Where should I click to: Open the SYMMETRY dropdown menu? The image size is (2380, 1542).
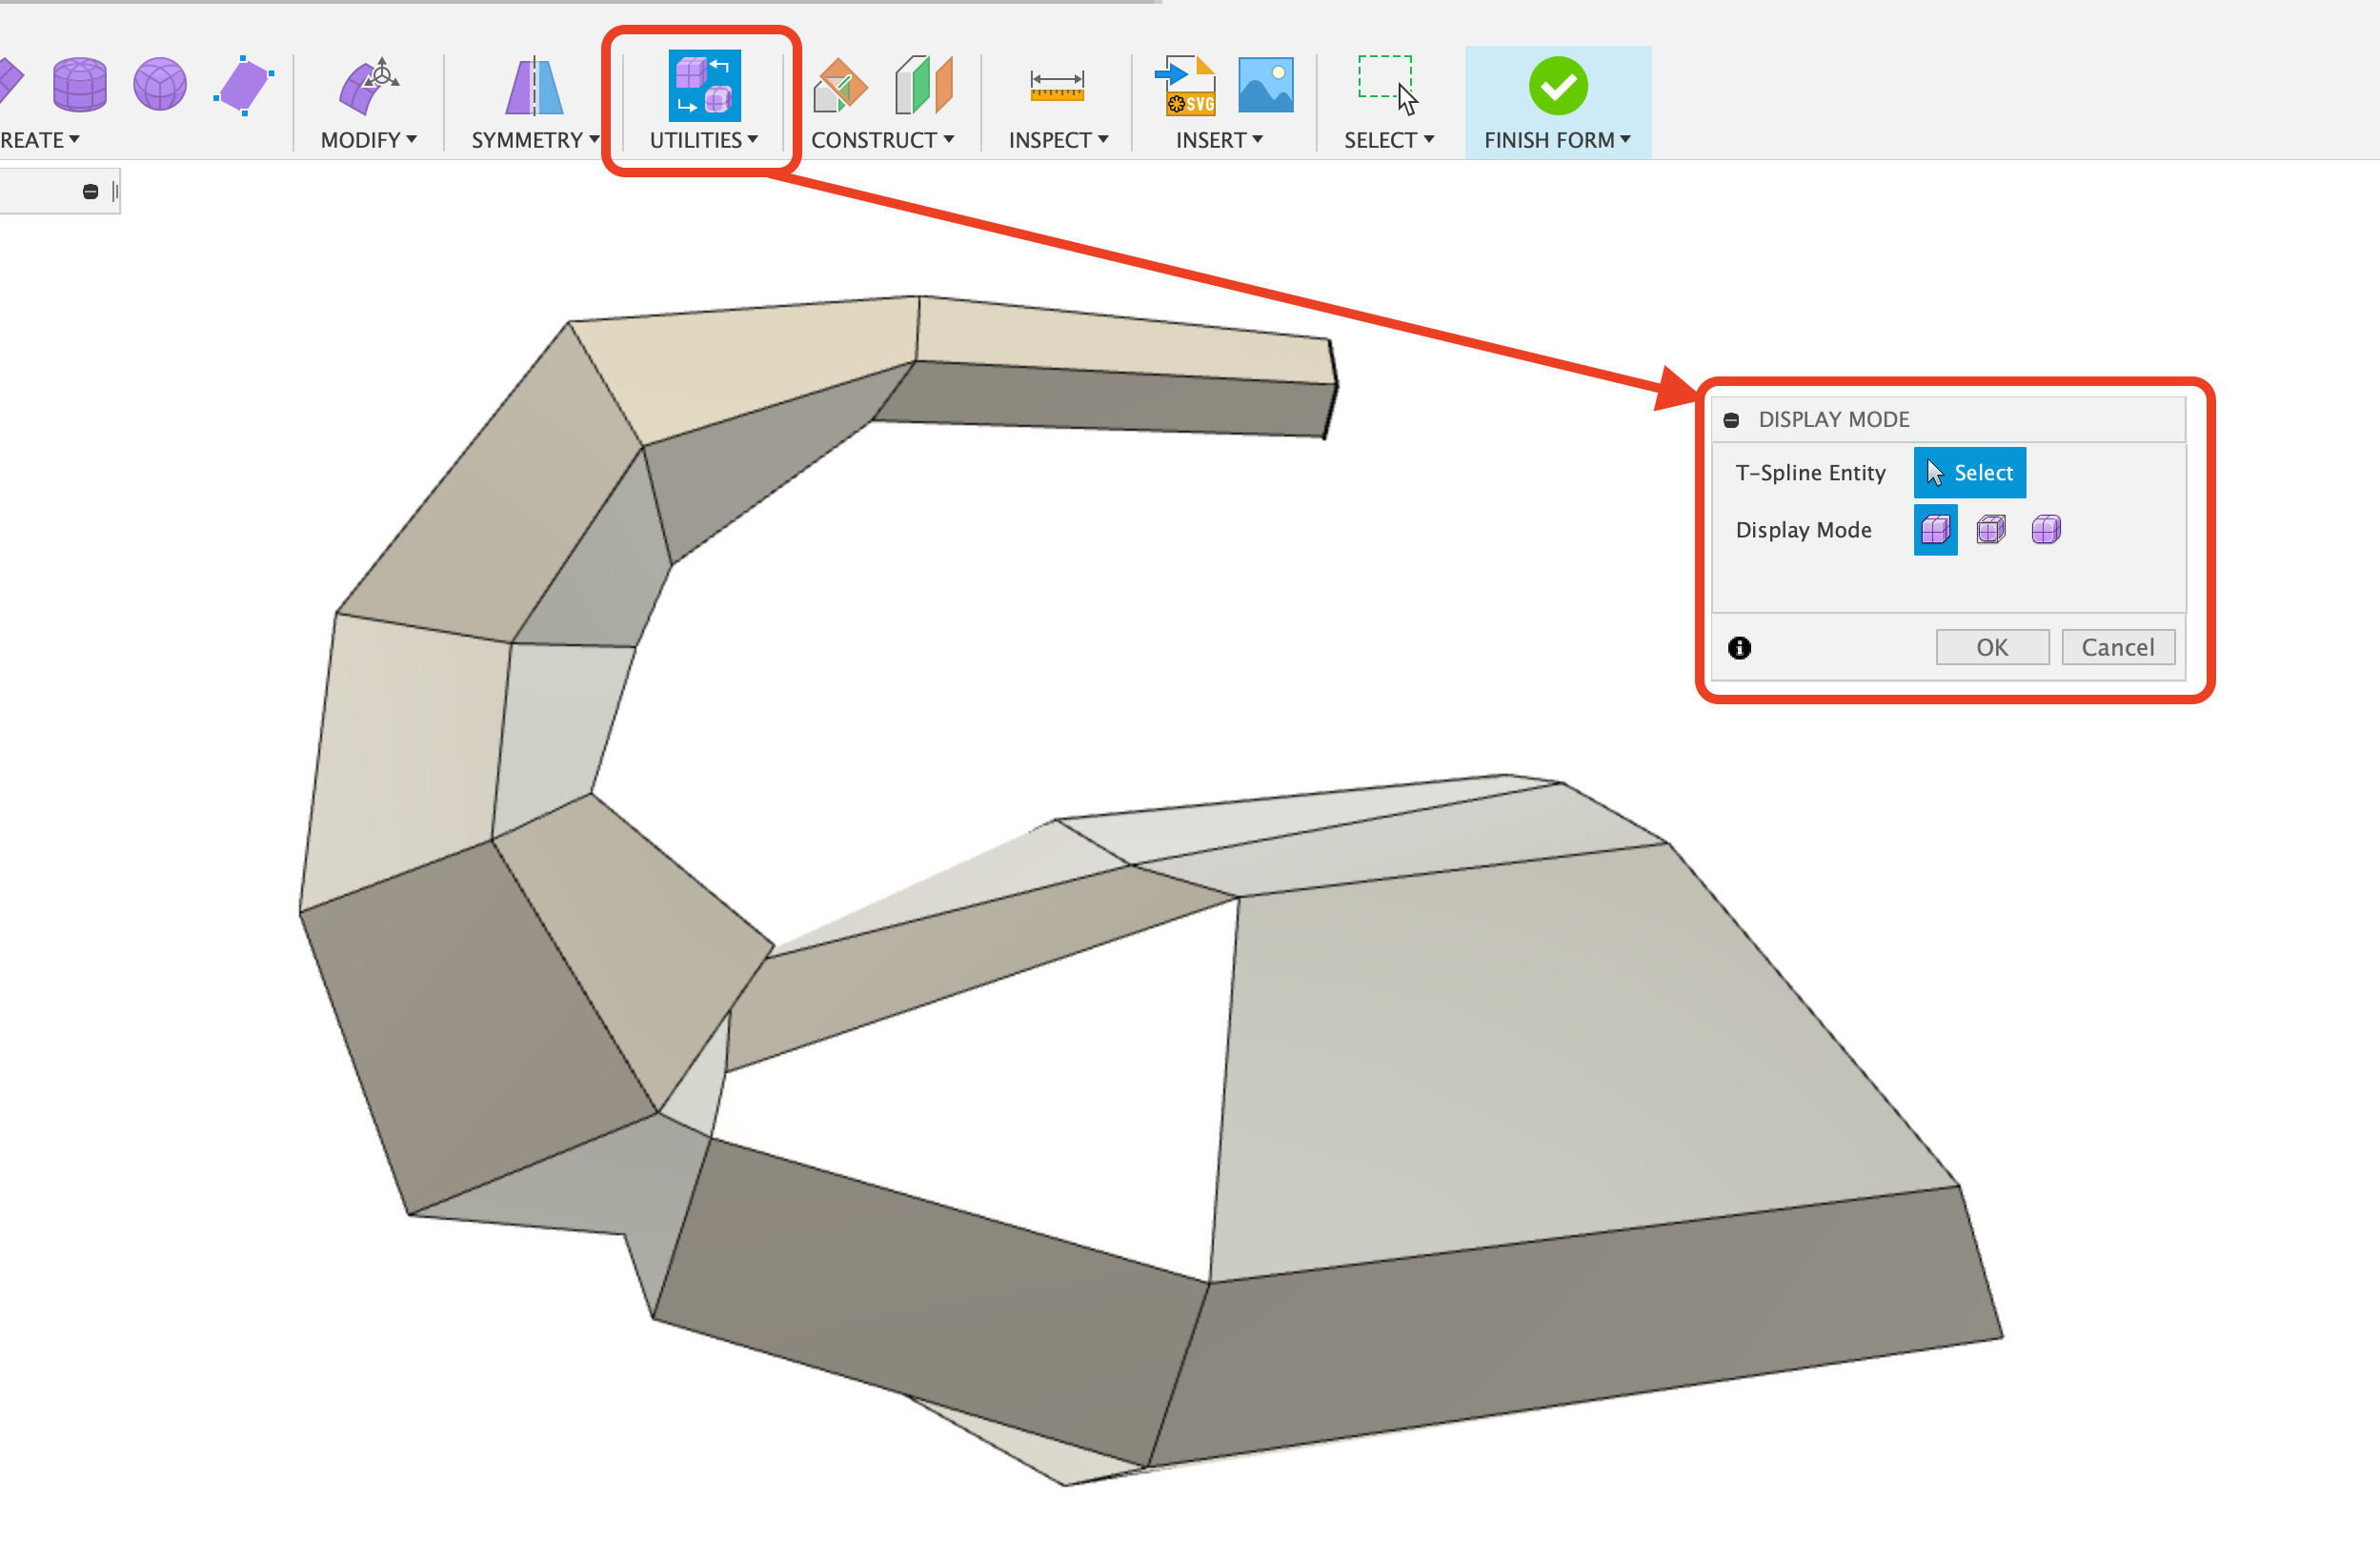(x=535, y=140)
